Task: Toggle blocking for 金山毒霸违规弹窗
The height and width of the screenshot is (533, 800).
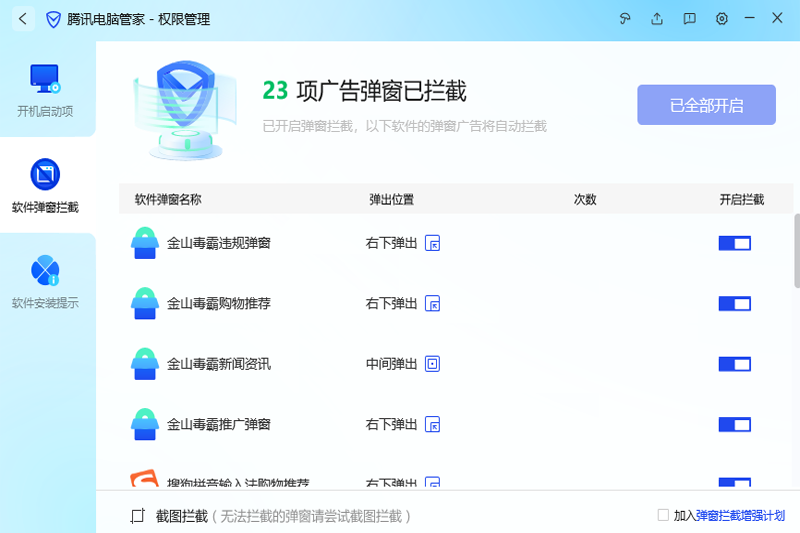Action: [x=735, y=243]
